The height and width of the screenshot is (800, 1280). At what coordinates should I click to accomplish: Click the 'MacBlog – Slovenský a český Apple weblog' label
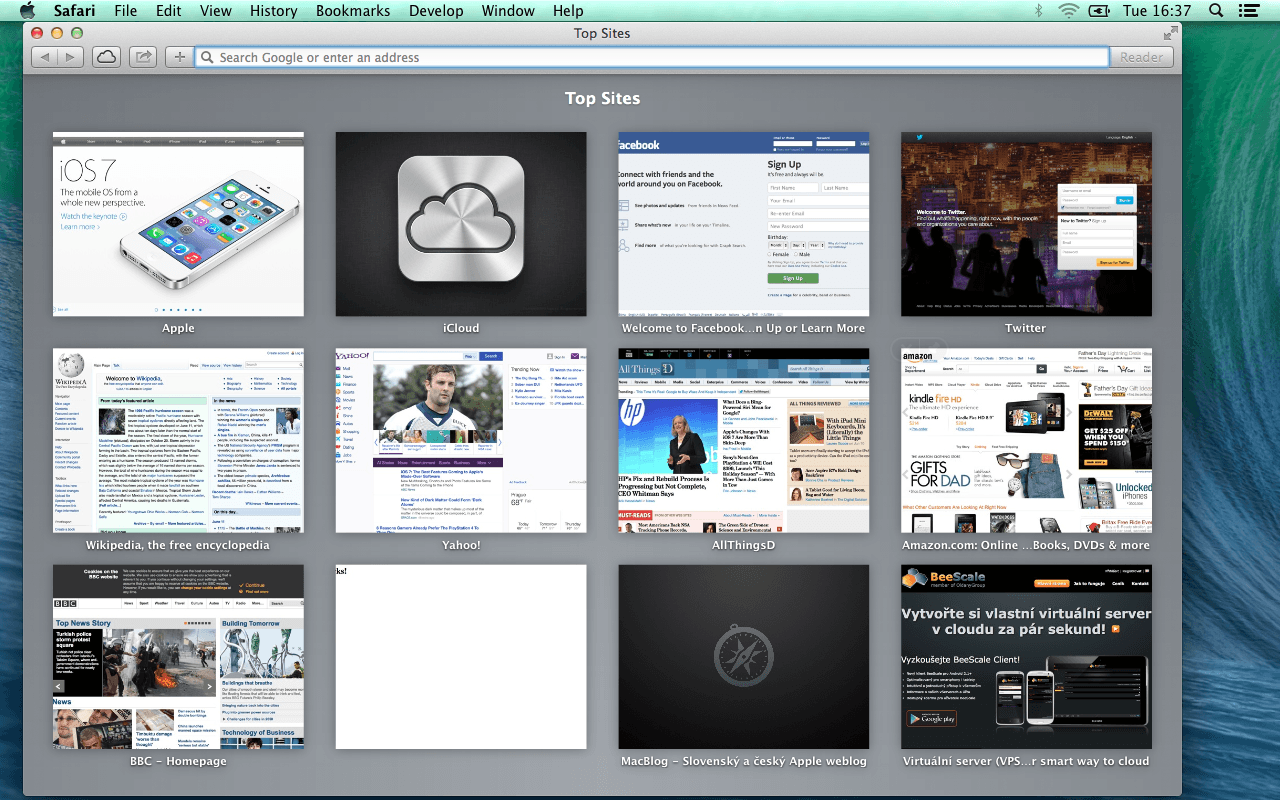[744, 761]
